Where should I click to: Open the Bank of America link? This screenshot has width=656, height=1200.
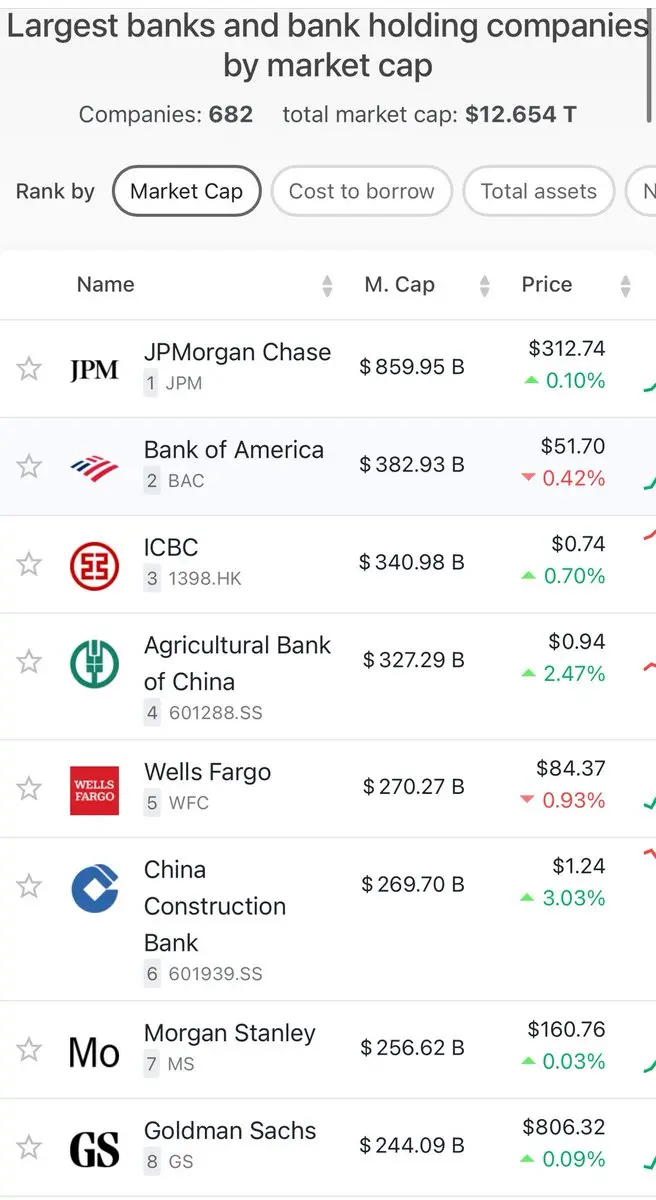234,450
